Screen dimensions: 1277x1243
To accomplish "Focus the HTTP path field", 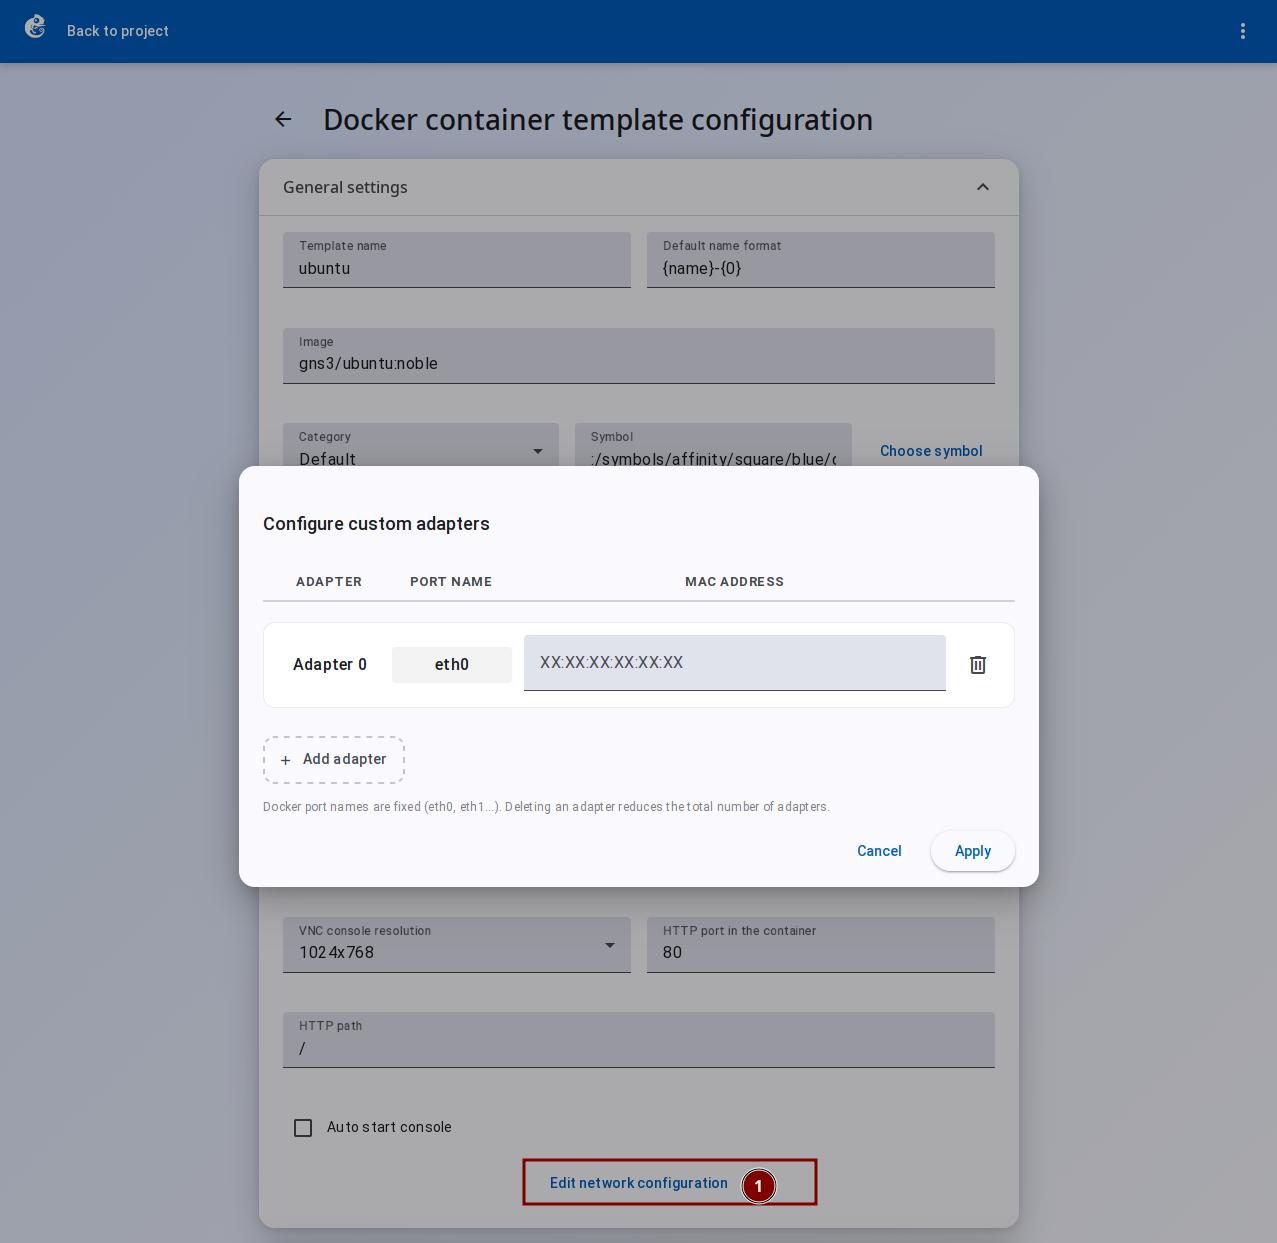I will (639, 1039).
